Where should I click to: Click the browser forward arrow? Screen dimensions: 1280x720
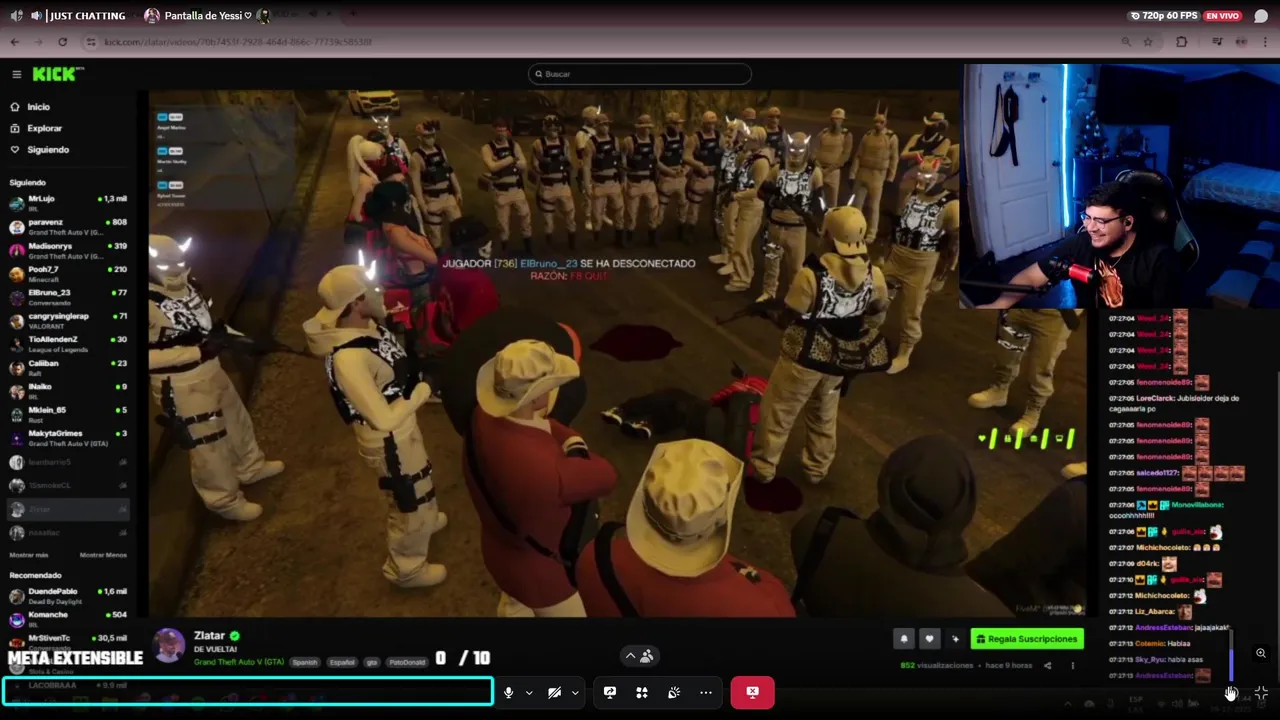pyautogui.click(x=38, y=42)
